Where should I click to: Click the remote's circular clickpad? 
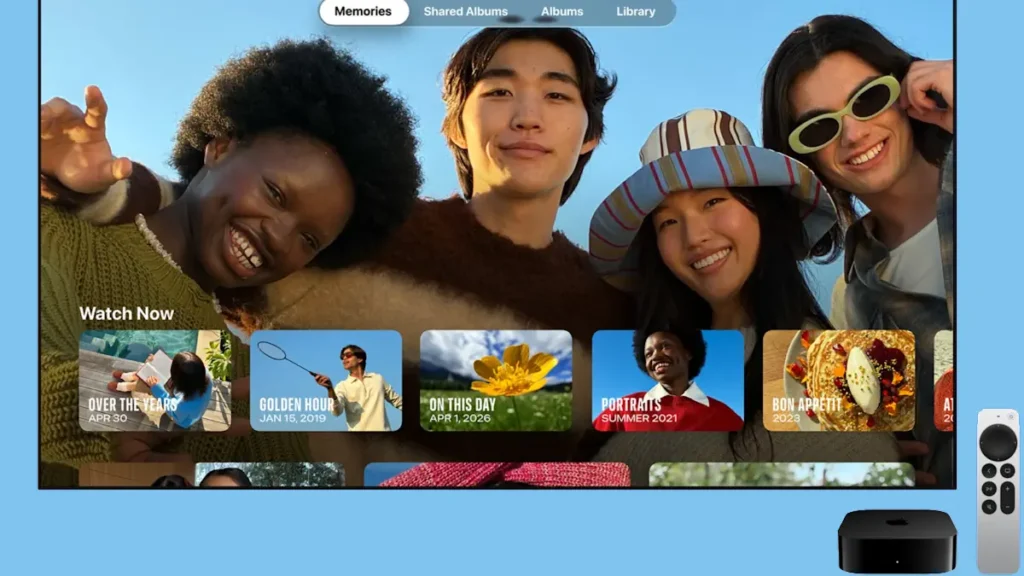[999, 442]
